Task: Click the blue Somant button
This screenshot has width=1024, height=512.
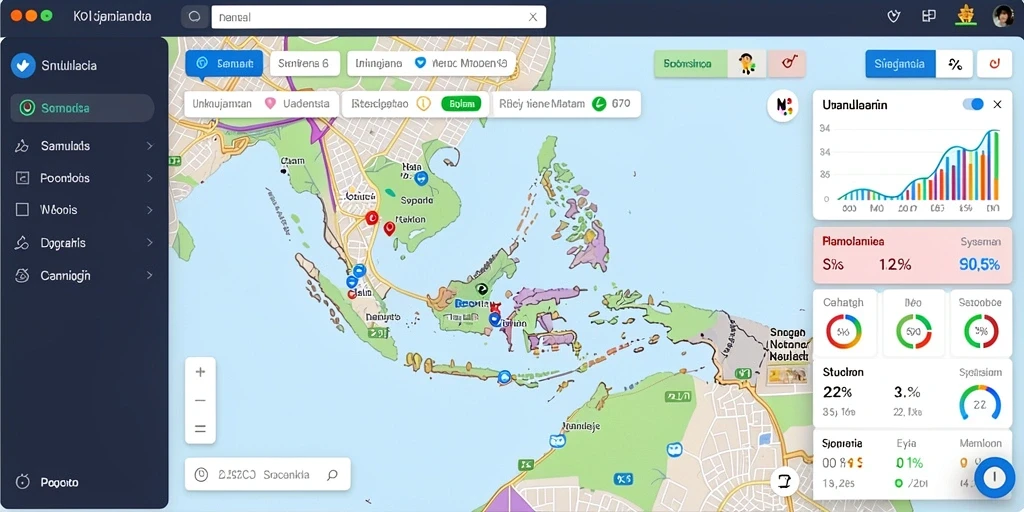Action: 224,64
